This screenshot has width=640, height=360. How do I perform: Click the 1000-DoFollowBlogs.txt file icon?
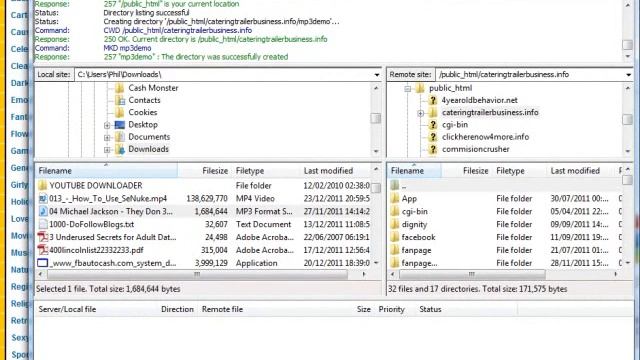point(42,224)
